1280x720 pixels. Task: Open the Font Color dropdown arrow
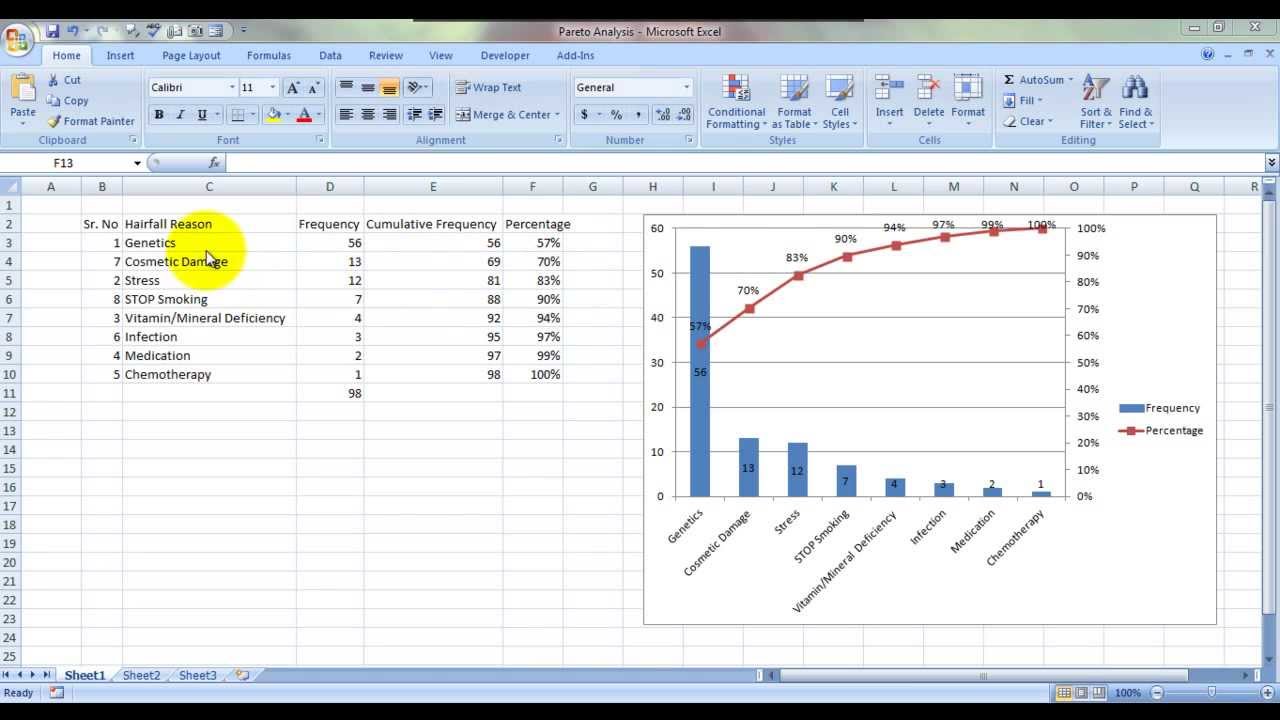click(x=319, y=115)
